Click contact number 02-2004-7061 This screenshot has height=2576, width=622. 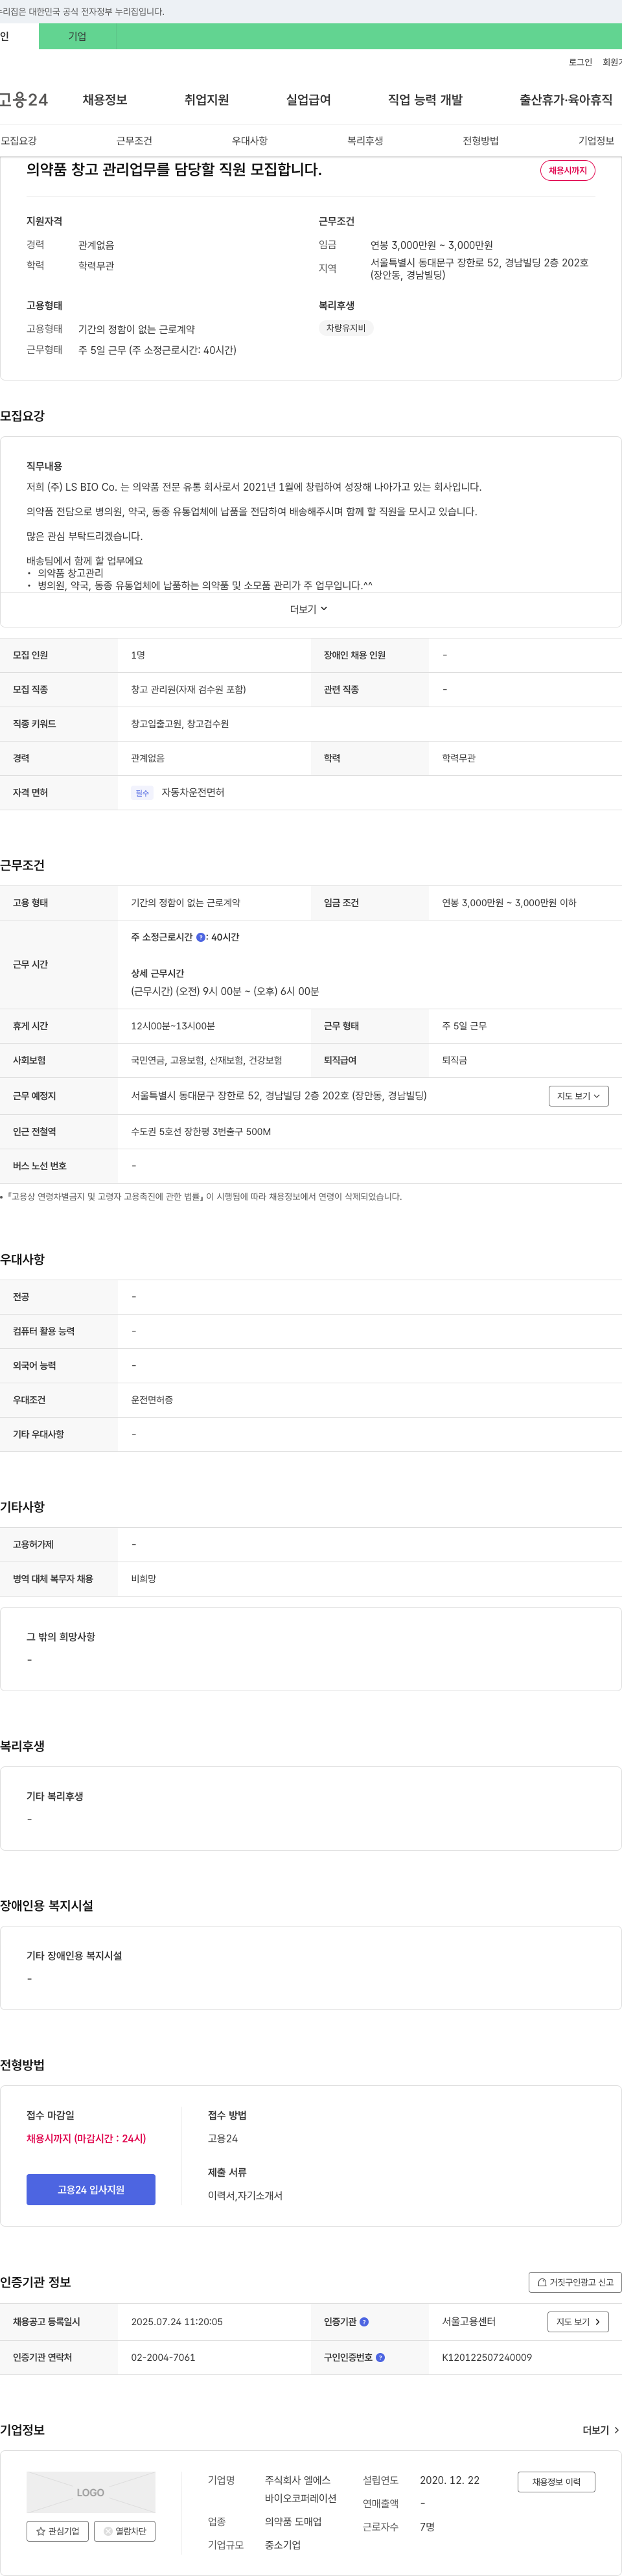point(163,2357)
